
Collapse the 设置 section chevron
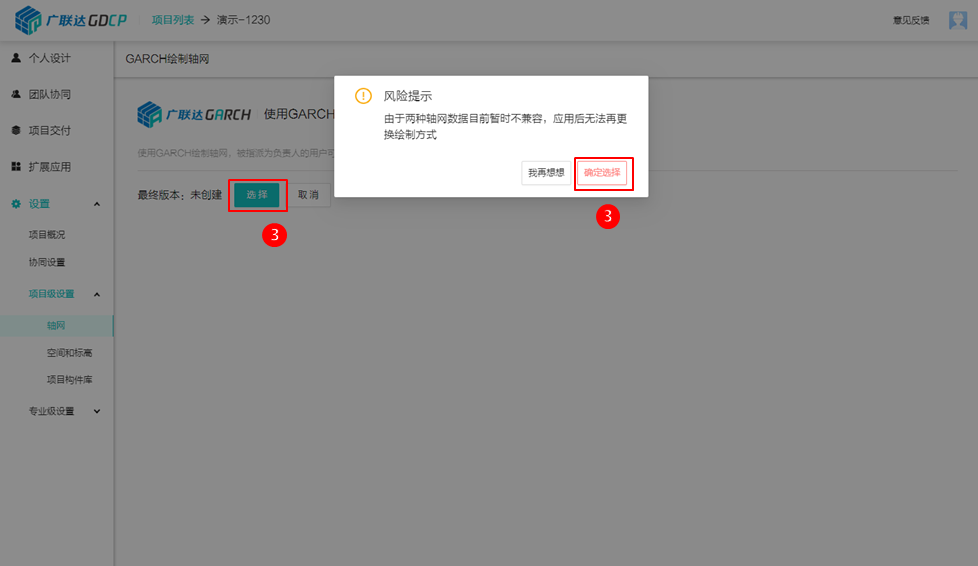(97, 204)
